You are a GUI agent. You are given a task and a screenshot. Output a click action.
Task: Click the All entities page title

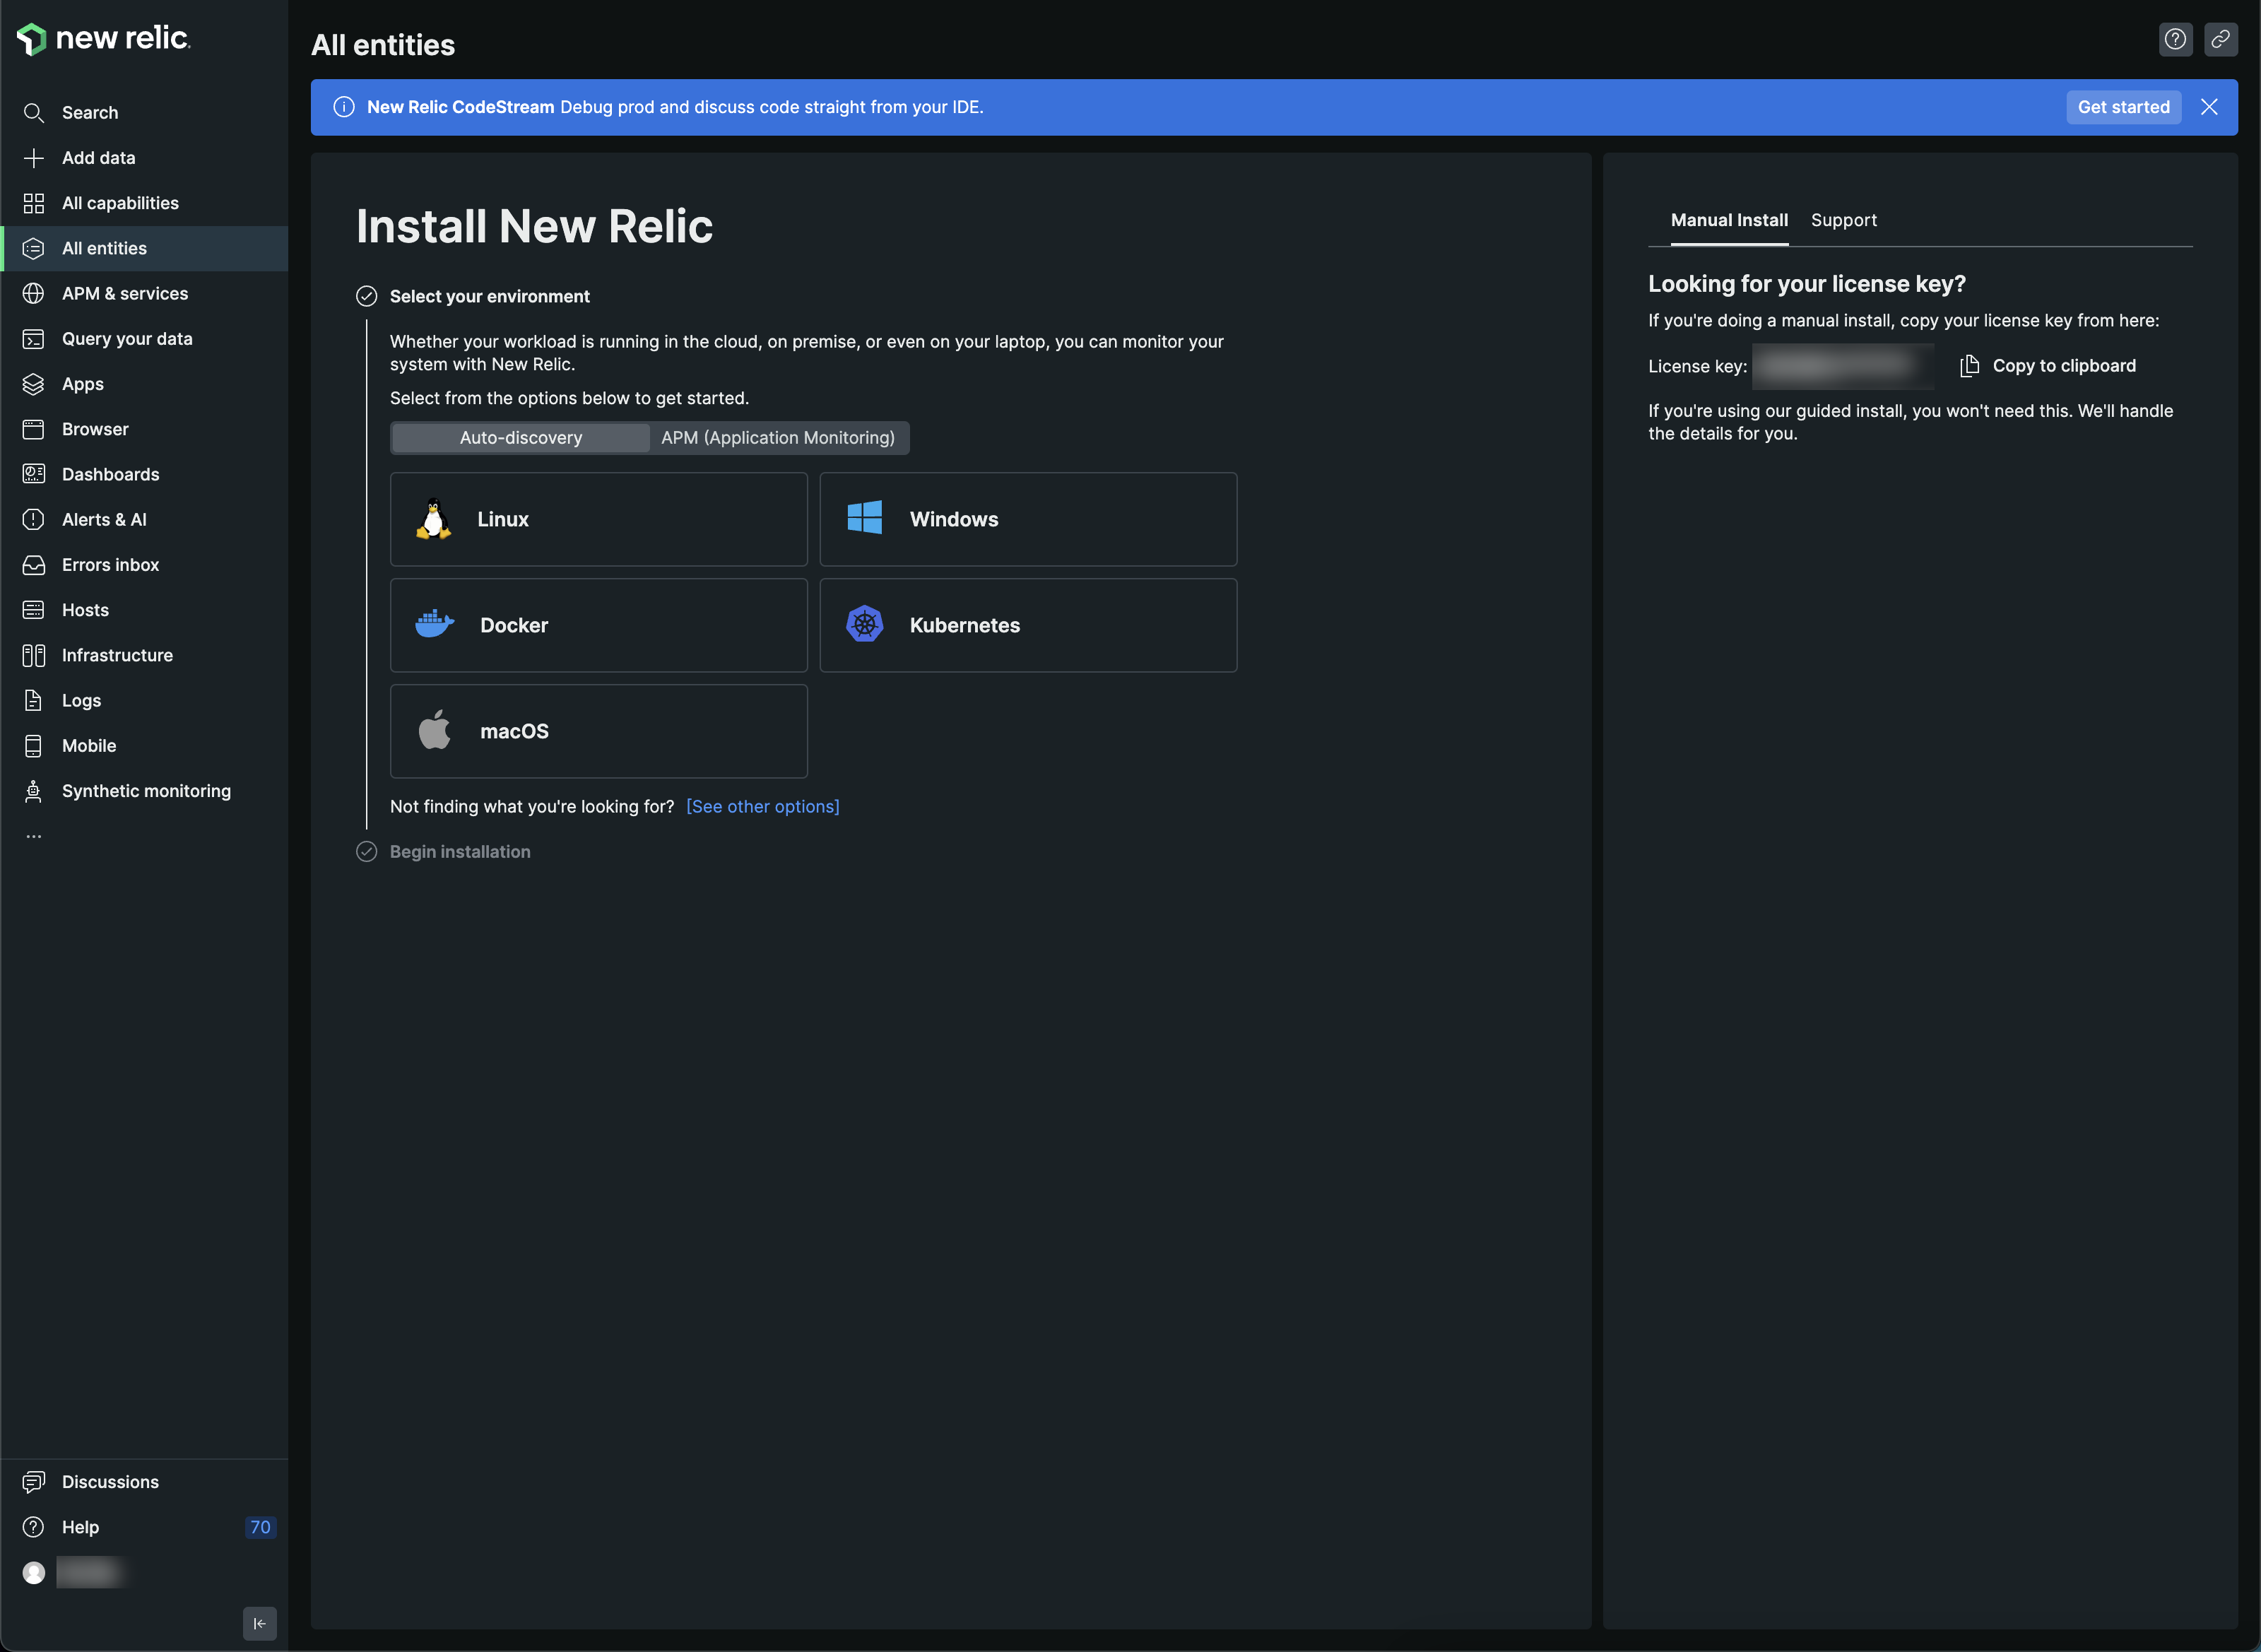383,45
